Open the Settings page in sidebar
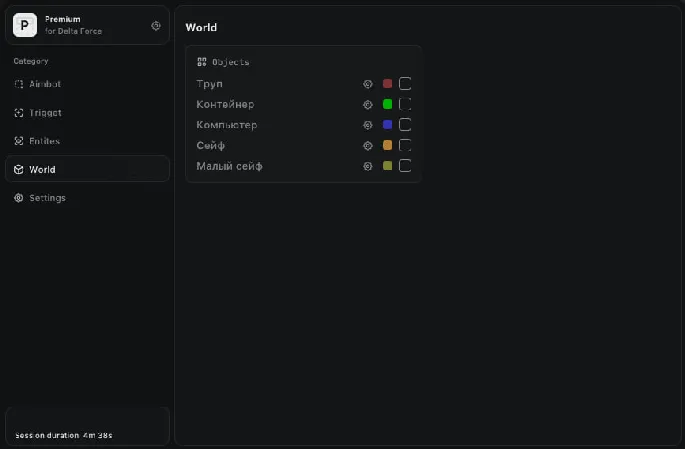This screenshot has width=685, height=449. pos(47,198)
